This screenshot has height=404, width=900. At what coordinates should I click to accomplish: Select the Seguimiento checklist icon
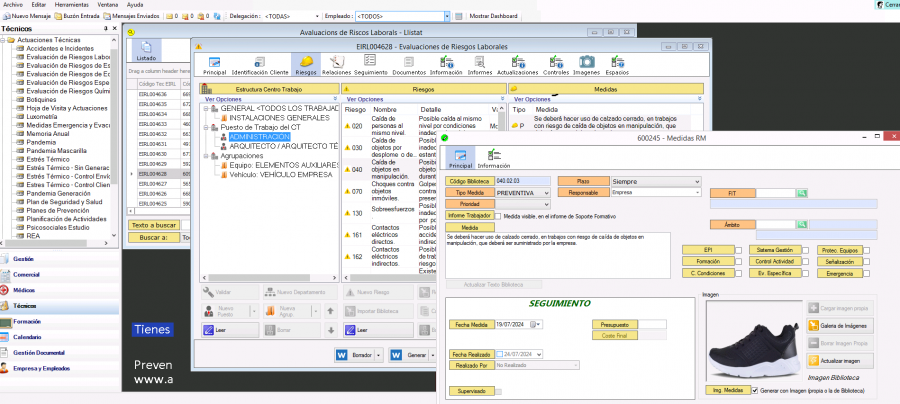coord(369,66)
